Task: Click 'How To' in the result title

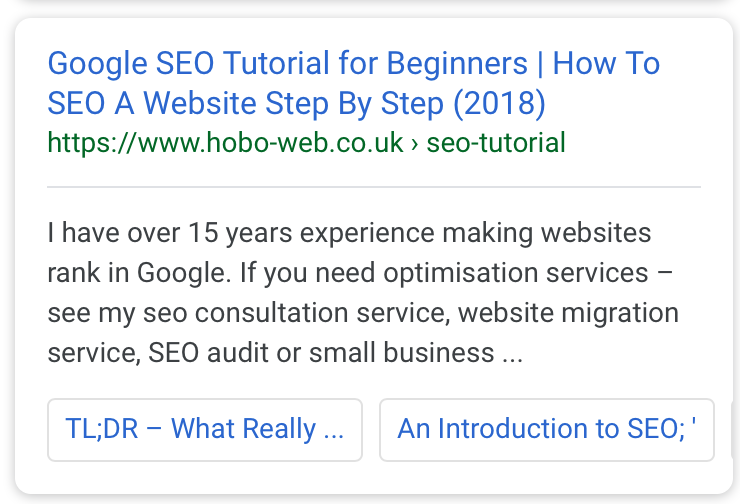Action: (x=606, y=63)
